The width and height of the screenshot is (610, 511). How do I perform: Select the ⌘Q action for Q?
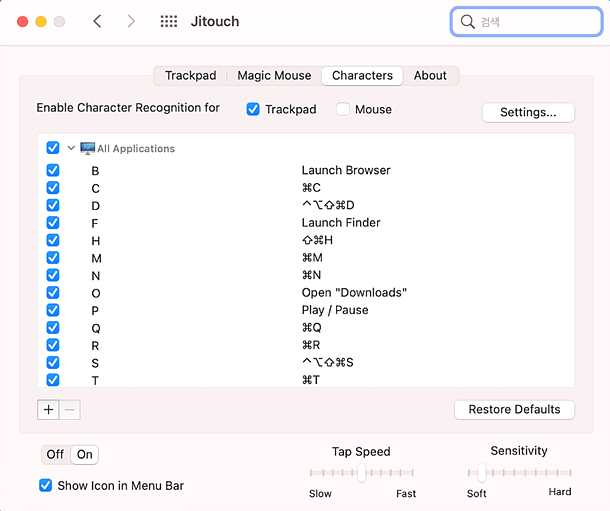click(x=312, y=328)
